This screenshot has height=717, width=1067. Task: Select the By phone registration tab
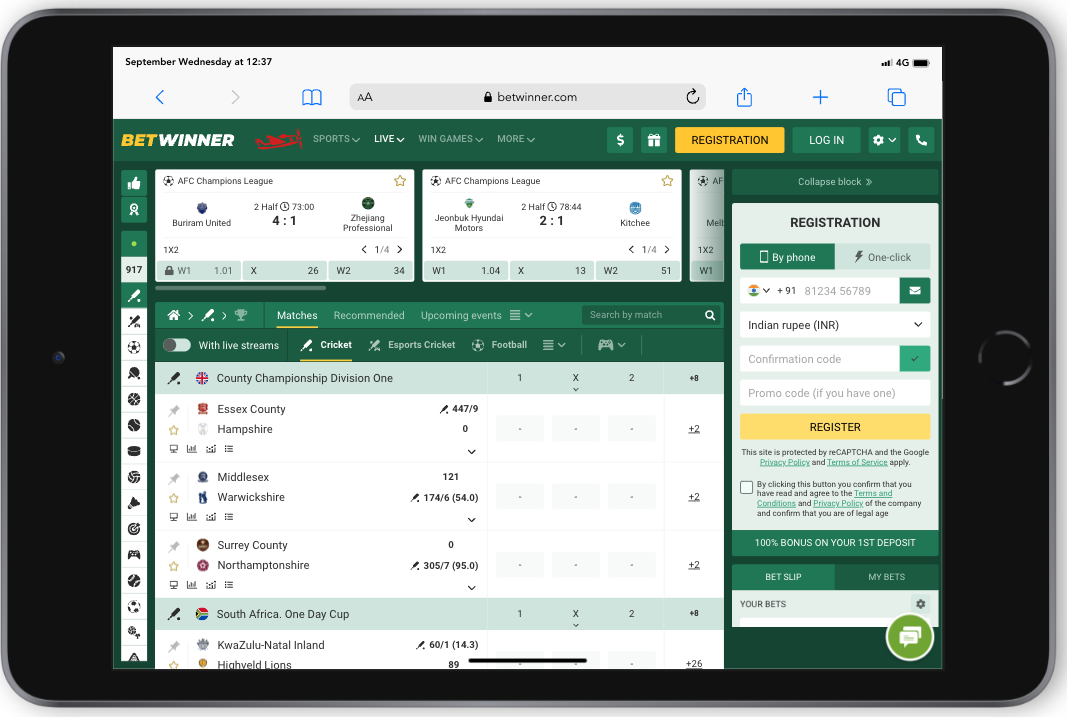(x=787, y=257)
